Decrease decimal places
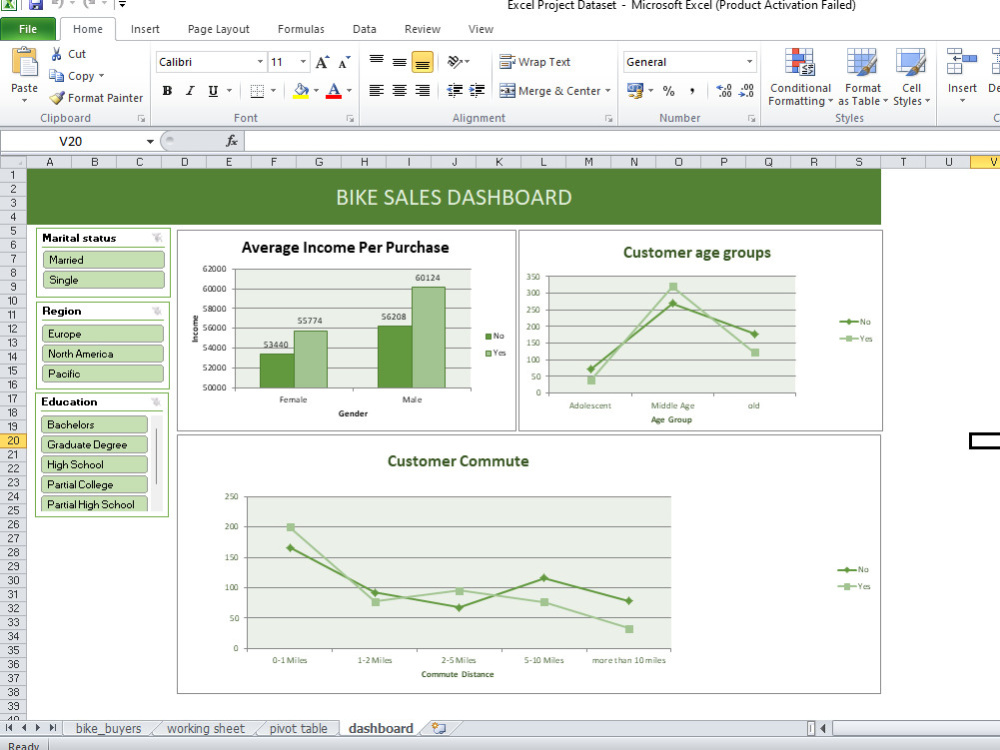The image size is (1000, 750). click(x=746, y=91)
